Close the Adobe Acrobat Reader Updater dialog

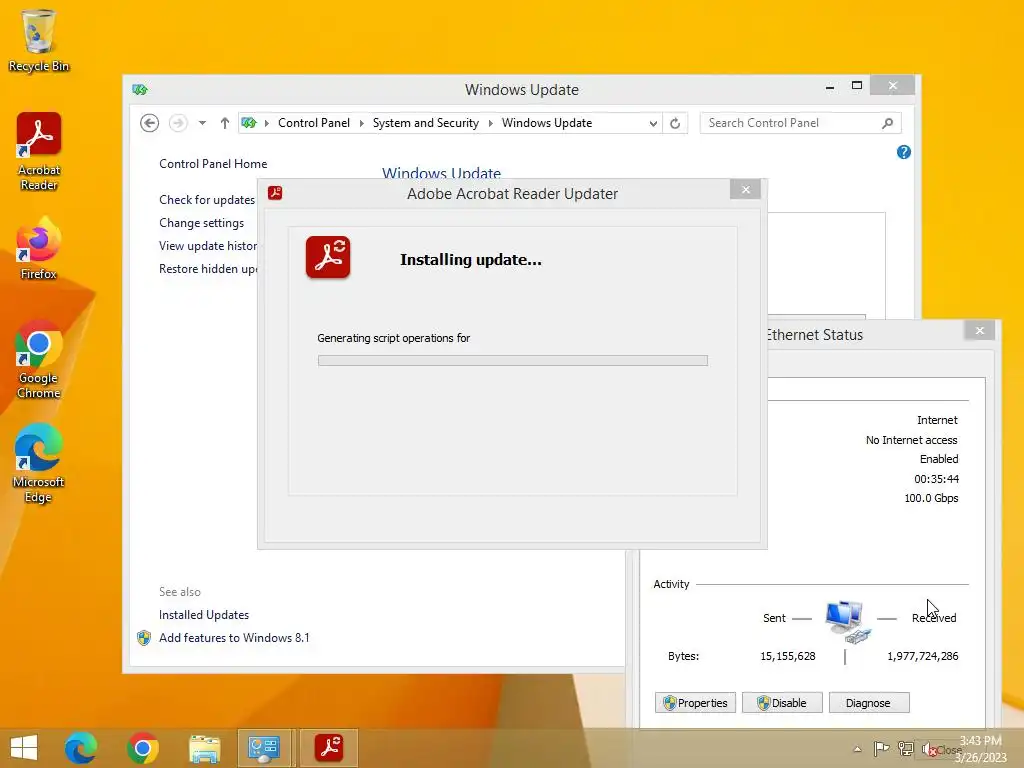pyautogui.click(x=745, y=189)
